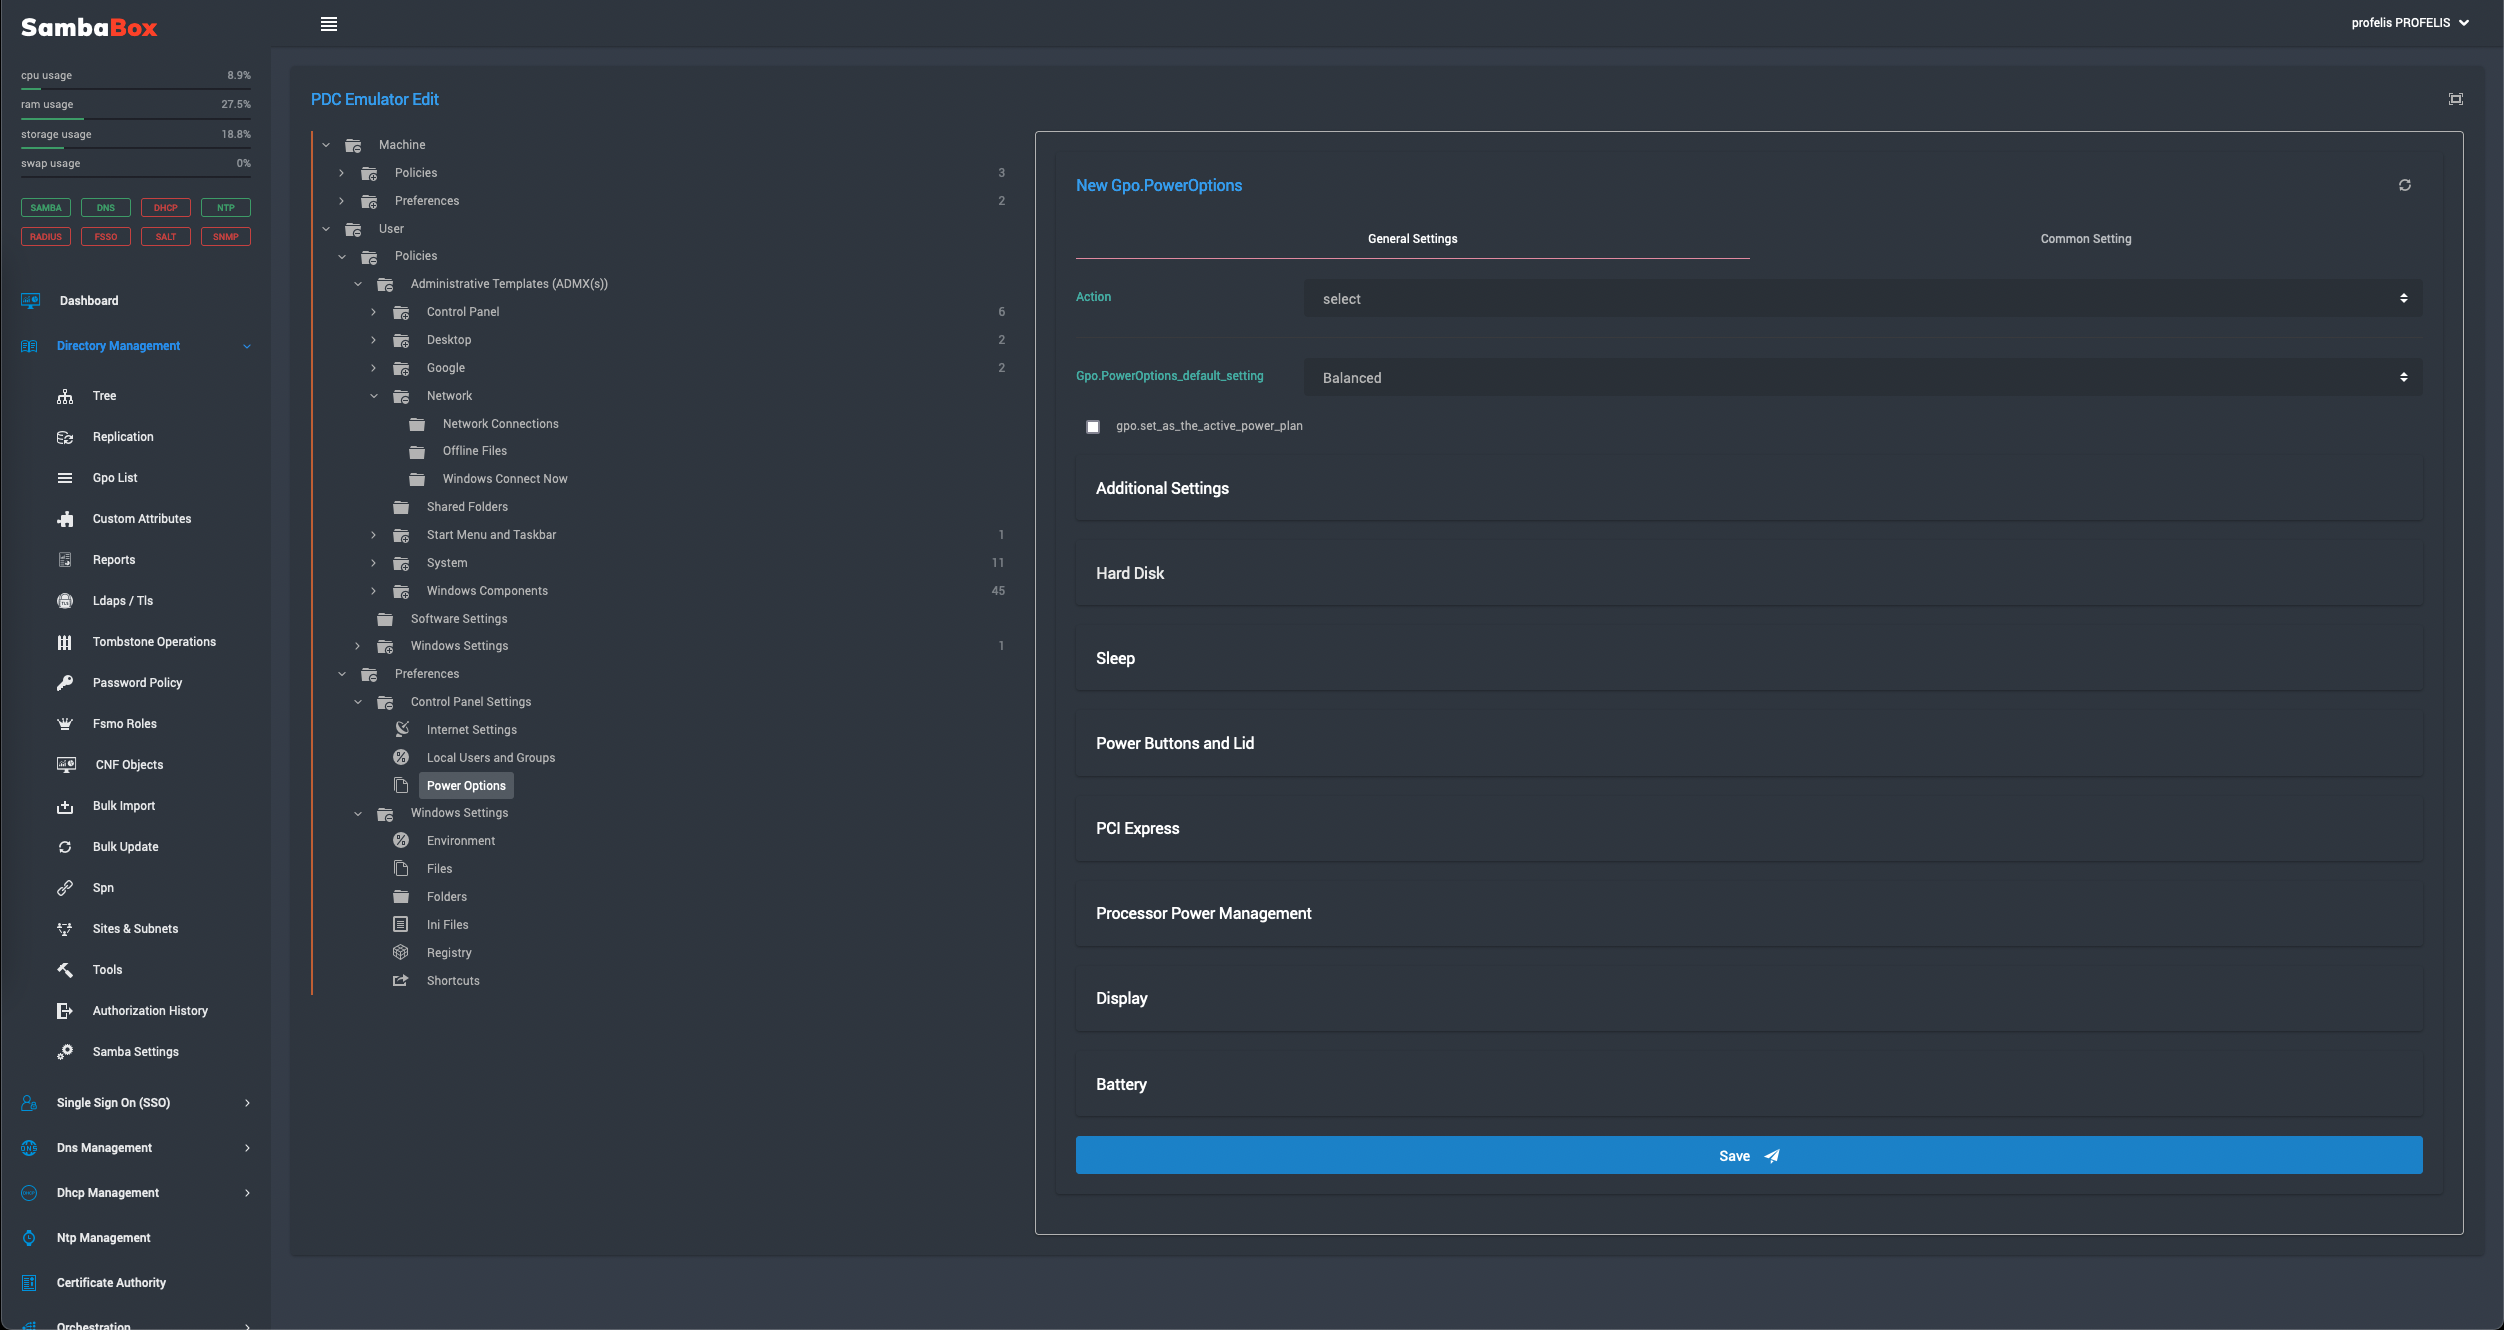Expand Windows Components tree chevron
Image resolution: width=2504 pixels, height=1330 pixels.
(x=374, y=591)
